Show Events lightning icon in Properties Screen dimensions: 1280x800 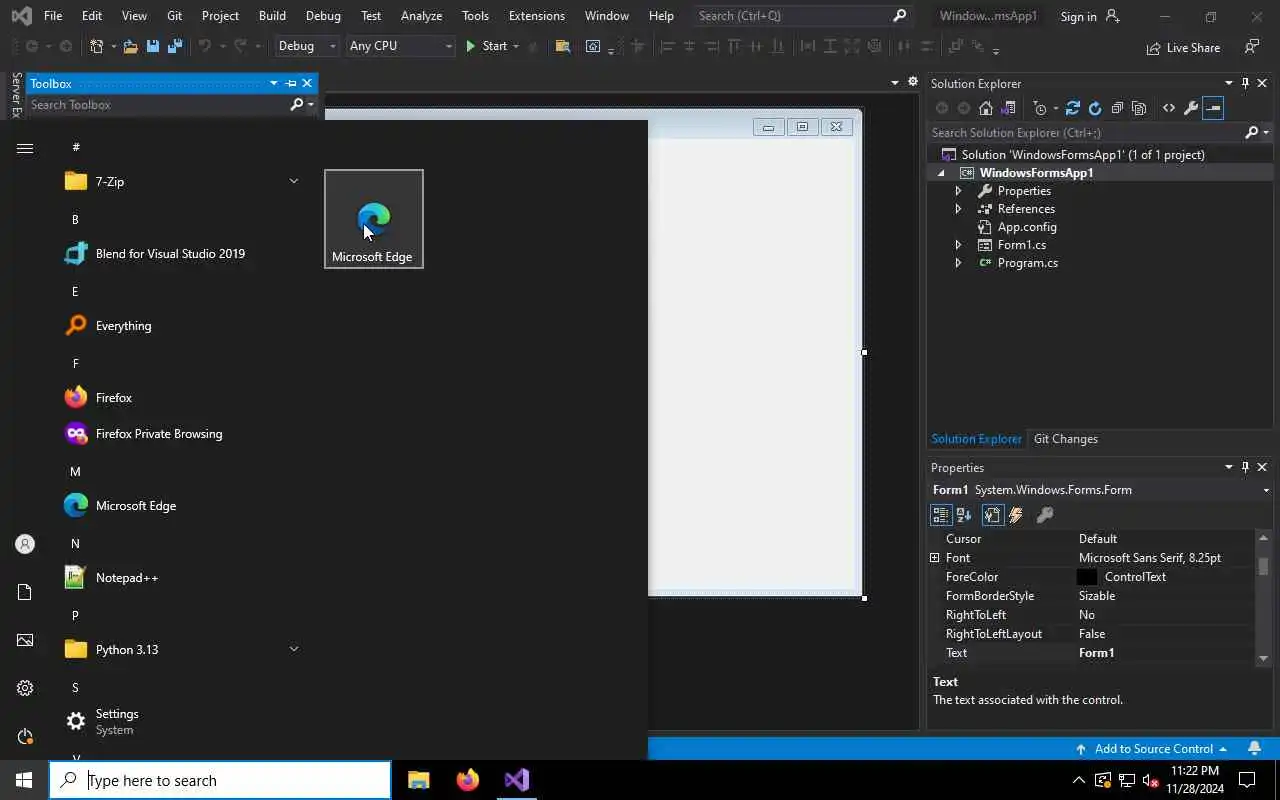point(1016,515)
